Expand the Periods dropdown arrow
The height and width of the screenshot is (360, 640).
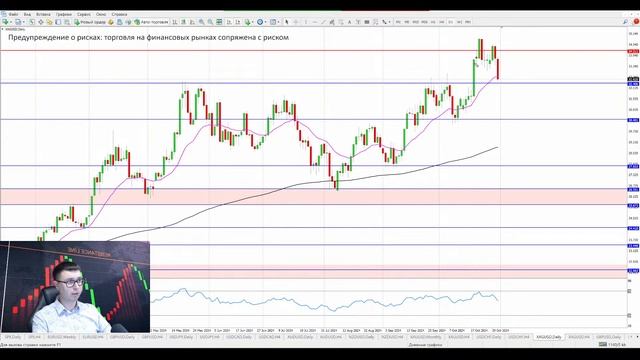tap(265, 22)
